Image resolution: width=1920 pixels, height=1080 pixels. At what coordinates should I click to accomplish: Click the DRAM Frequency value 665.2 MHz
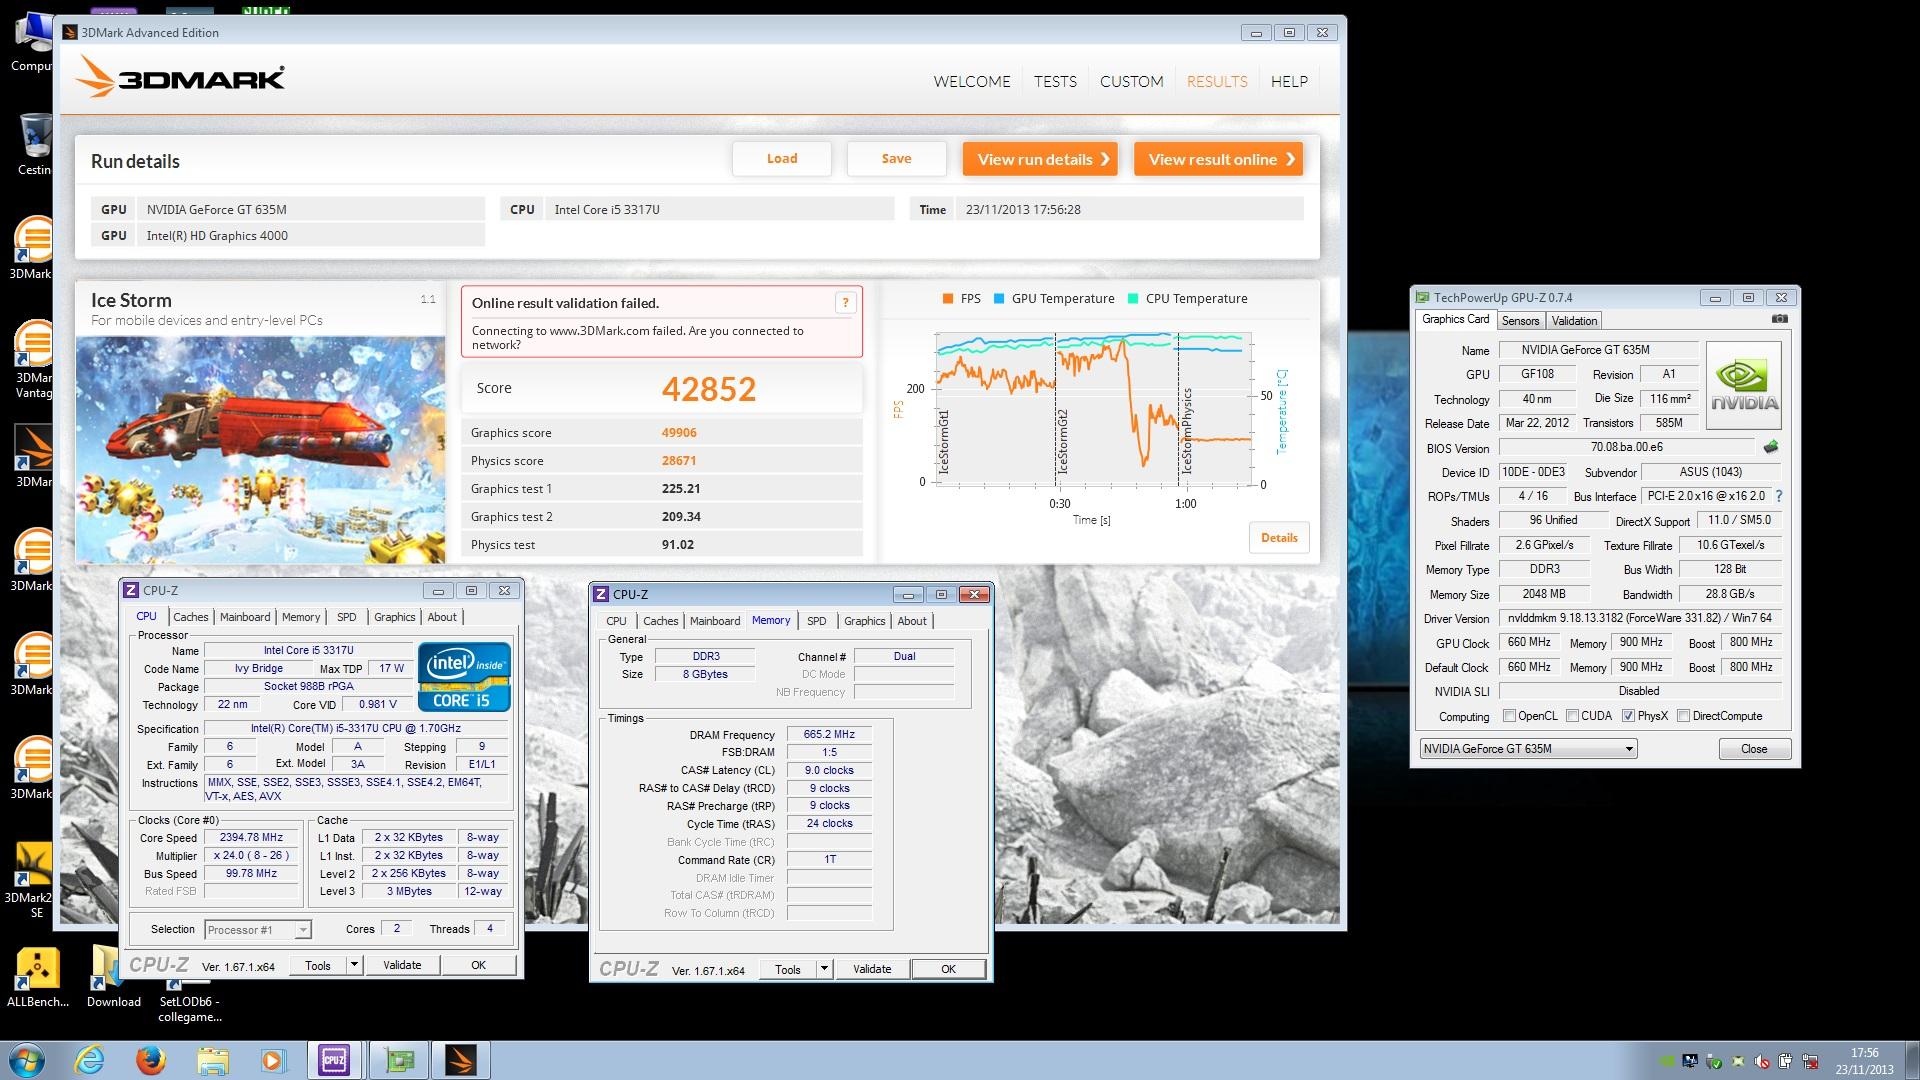point(829,734)
